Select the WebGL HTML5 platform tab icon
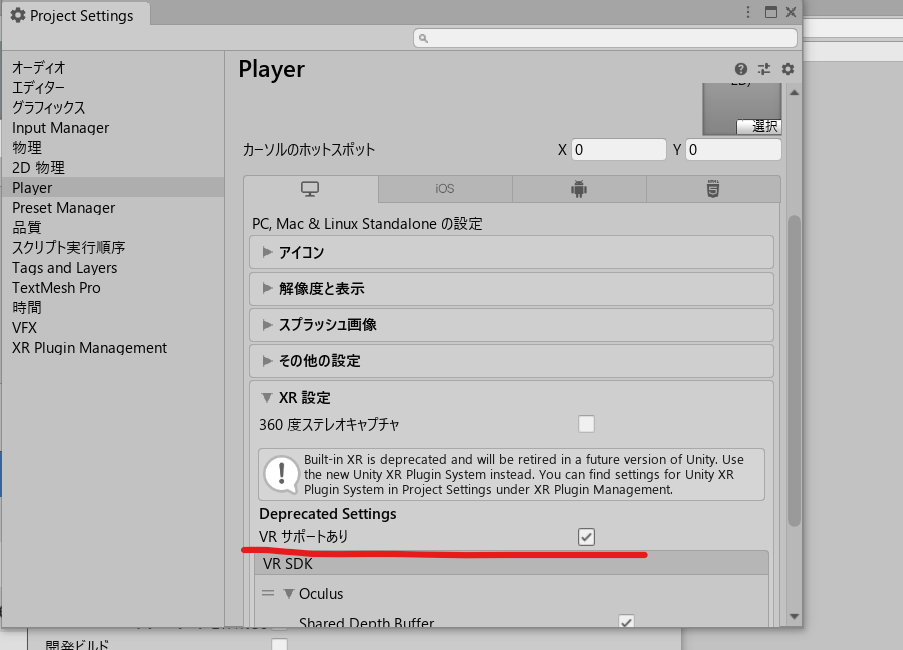Screen dimensions: 903x650 point(712,189)
